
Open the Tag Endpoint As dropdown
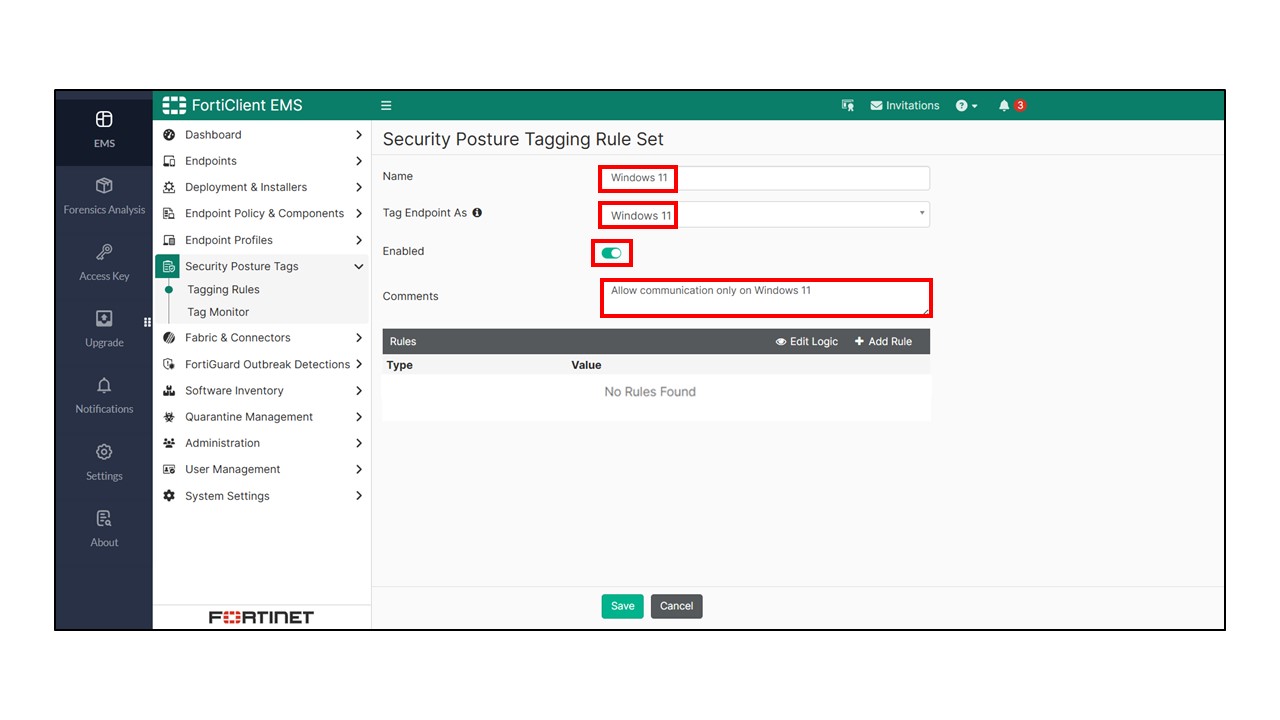(765, 215)
